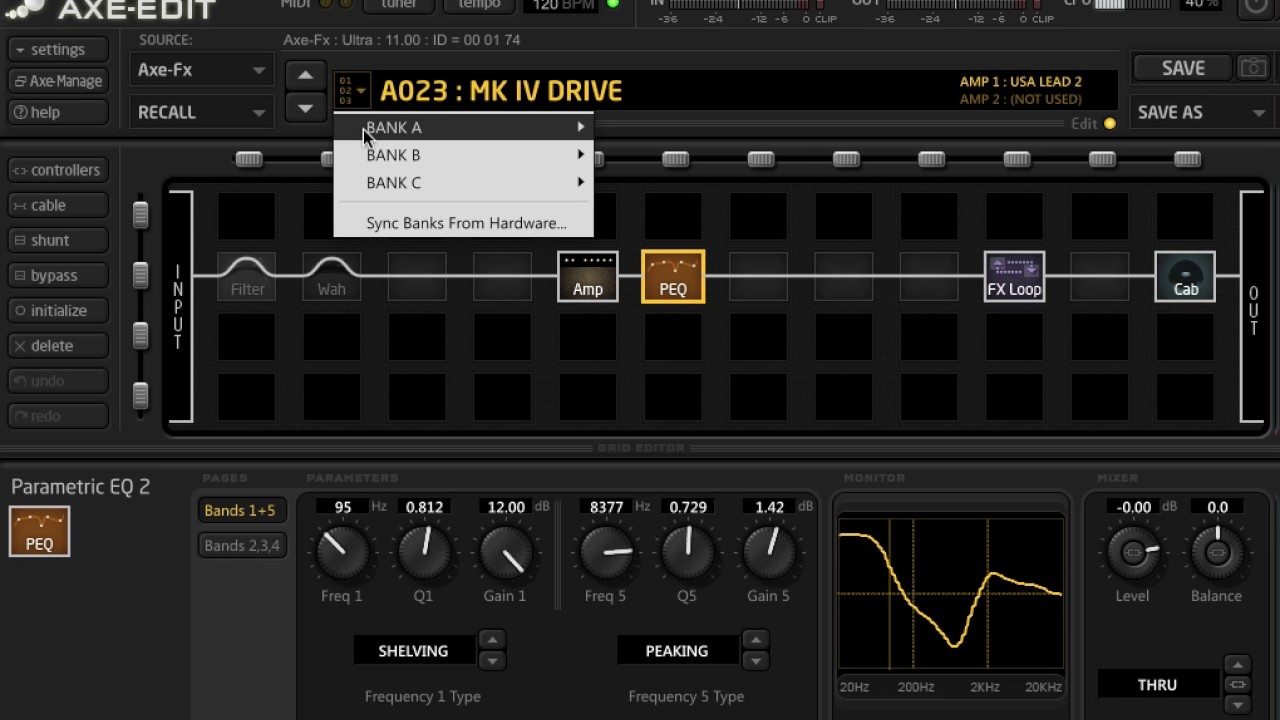Select the Filter block in grid

click(x=247, y=276)
